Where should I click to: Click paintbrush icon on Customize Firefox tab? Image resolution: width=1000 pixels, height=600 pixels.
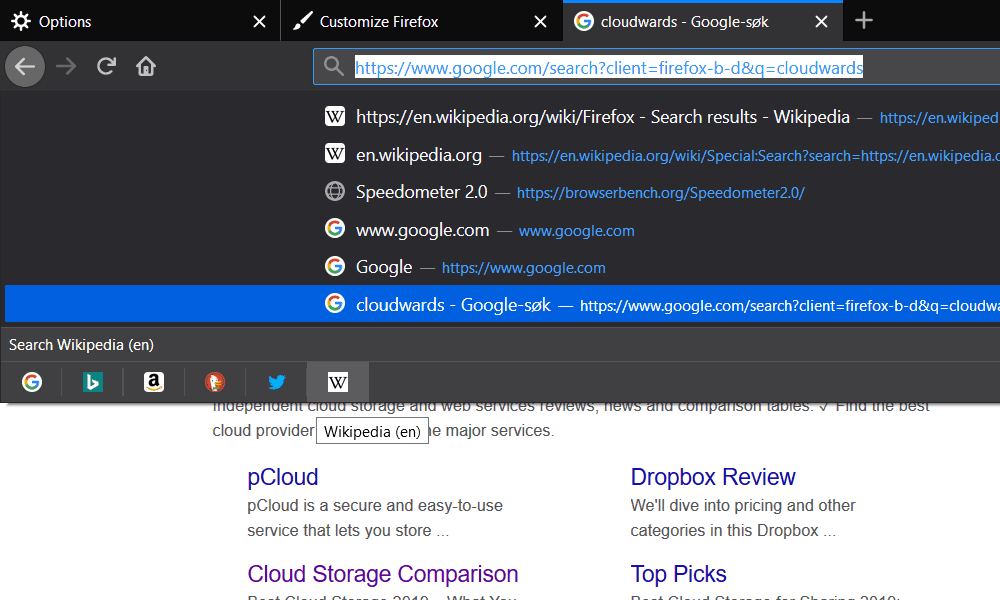(302, 21)
